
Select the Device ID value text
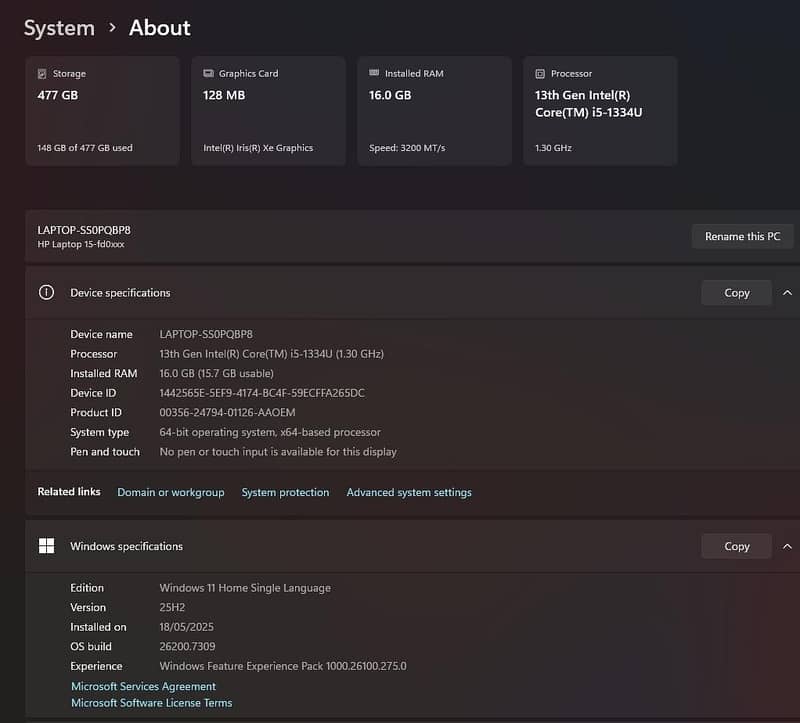coord(262,393)
